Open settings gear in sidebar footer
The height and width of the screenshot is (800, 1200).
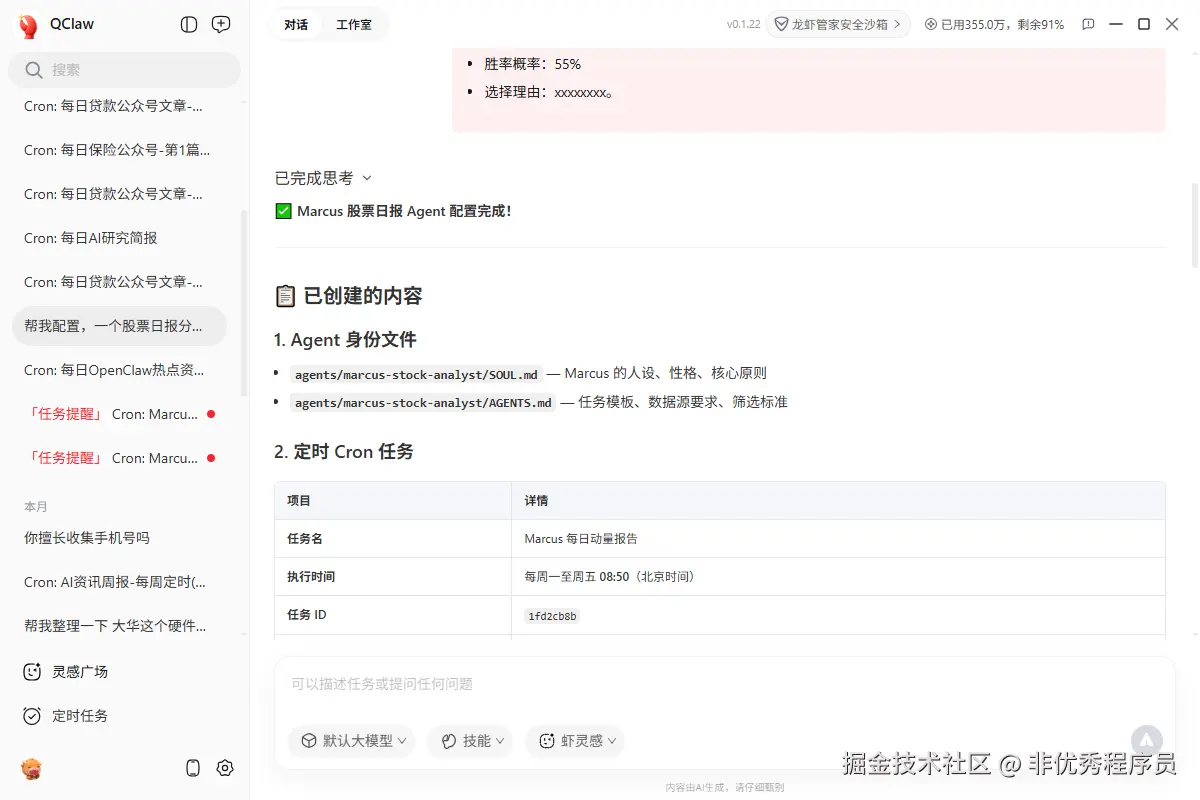pyautogui.click(x=225, y=768)
